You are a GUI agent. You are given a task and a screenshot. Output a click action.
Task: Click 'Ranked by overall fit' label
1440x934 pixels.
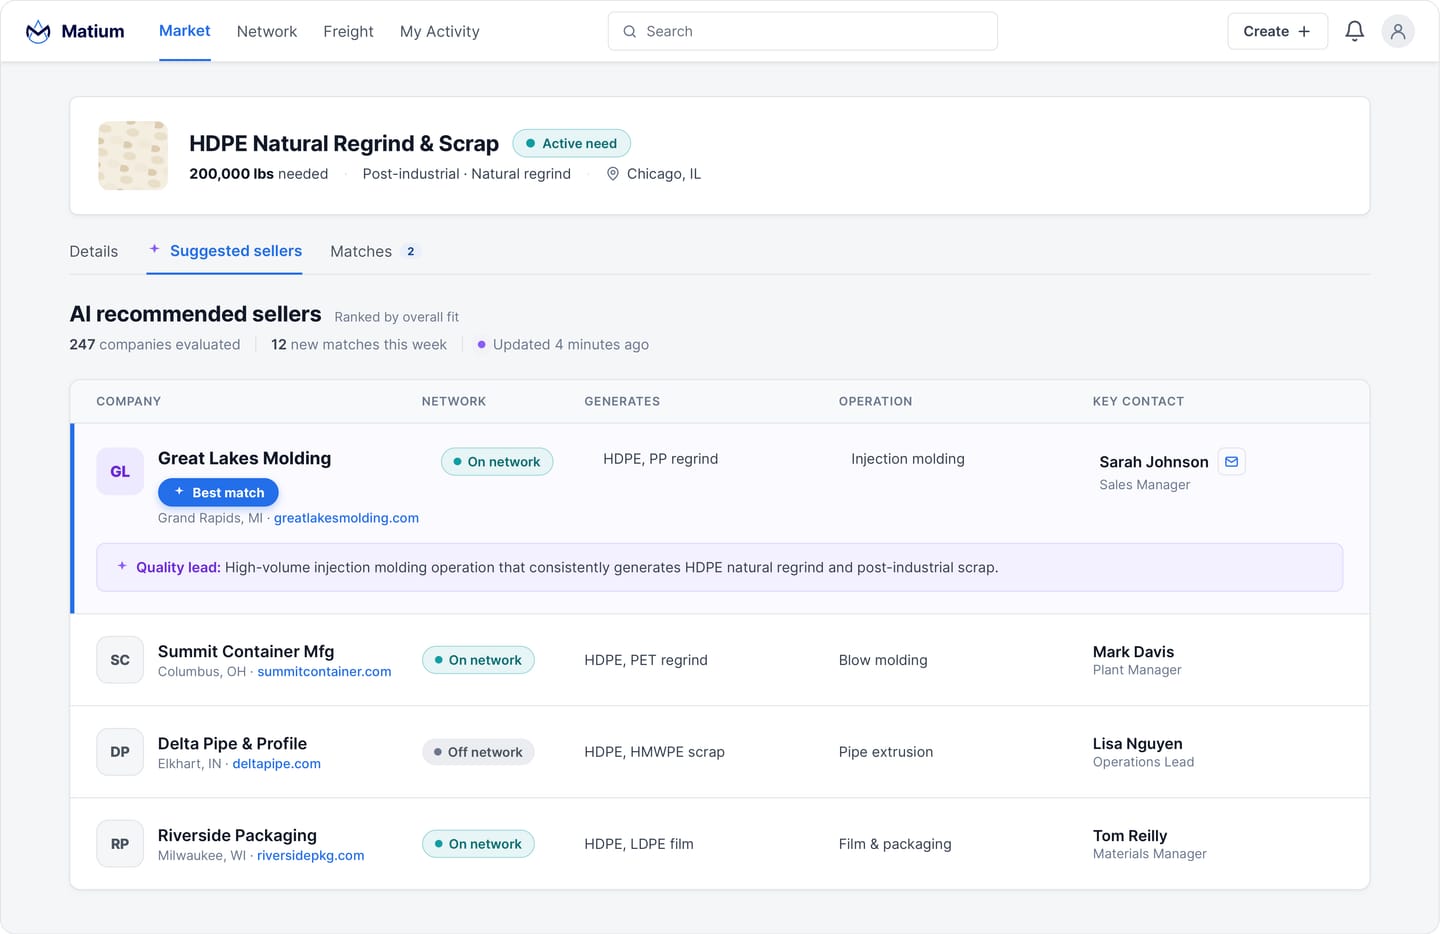coord(397,317)
